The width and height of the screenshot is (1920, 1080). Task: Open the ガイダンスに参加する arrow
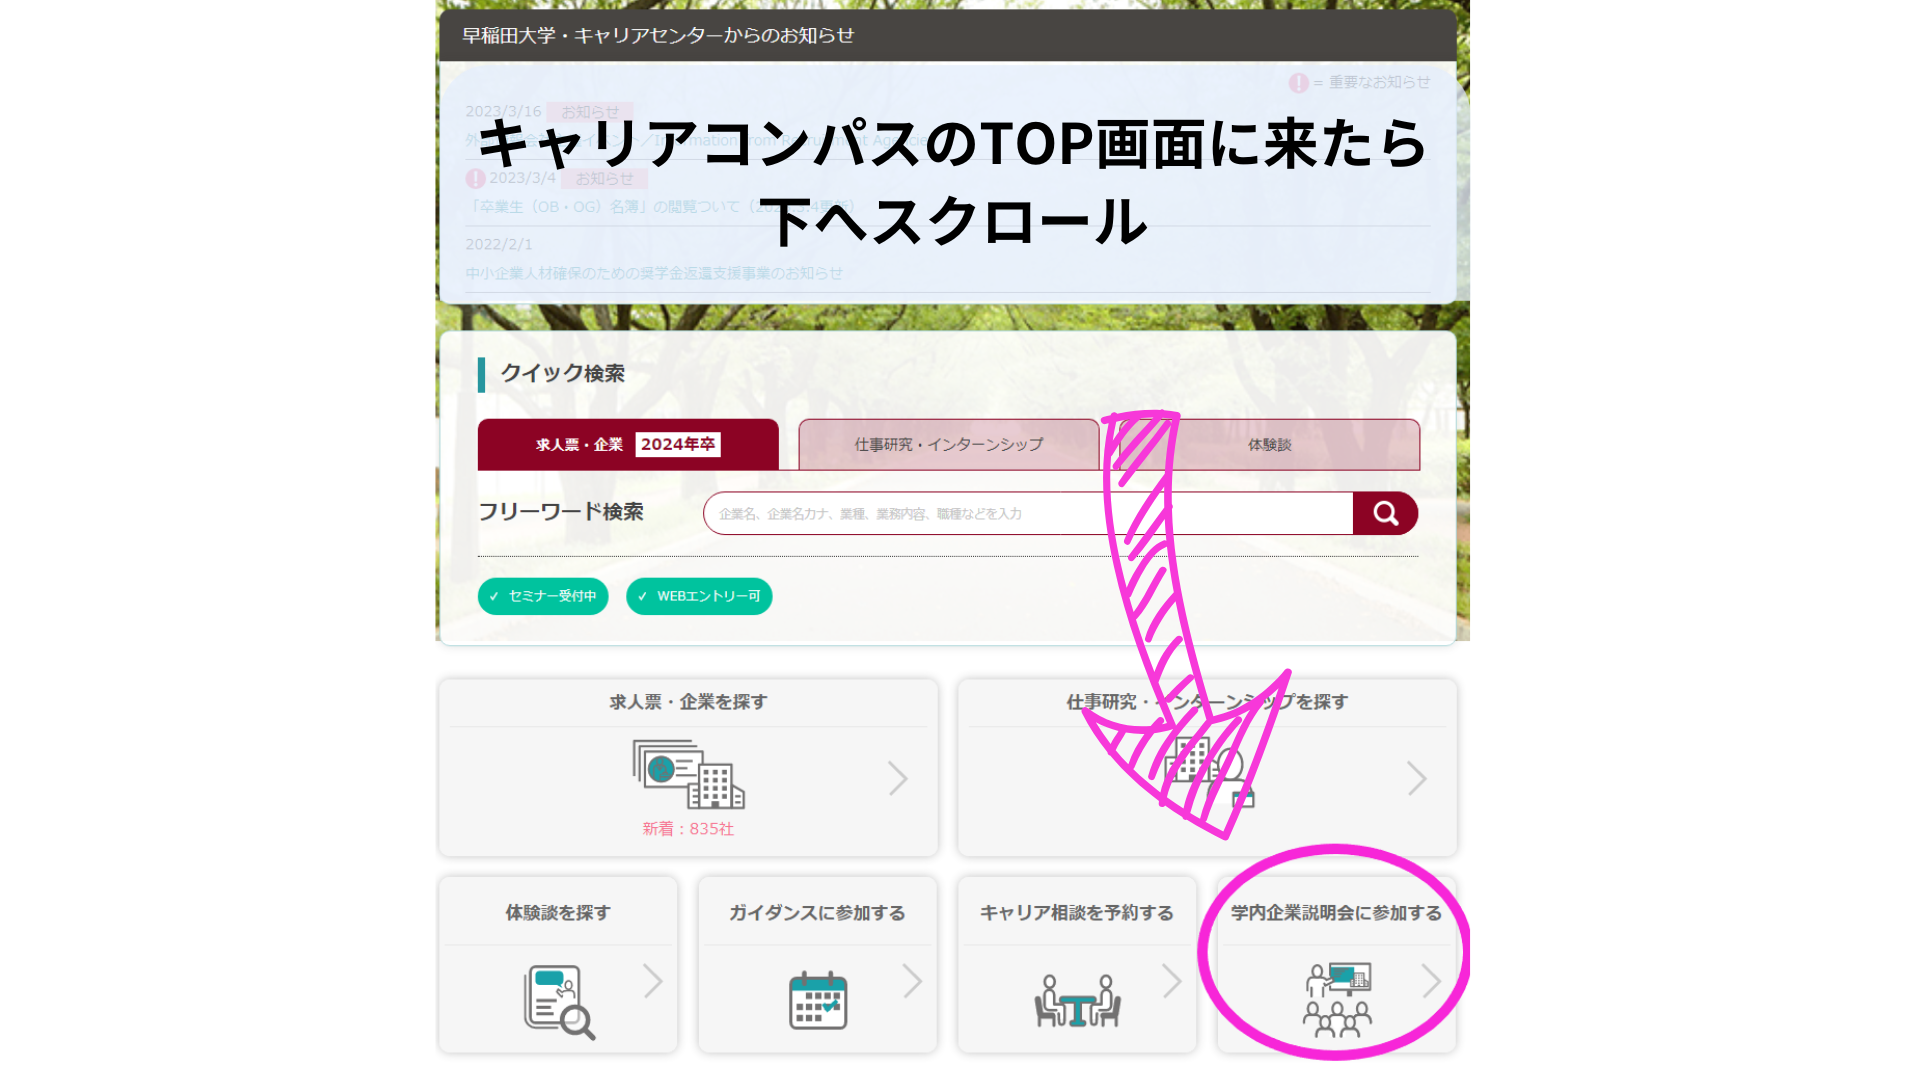click(912, 981)
